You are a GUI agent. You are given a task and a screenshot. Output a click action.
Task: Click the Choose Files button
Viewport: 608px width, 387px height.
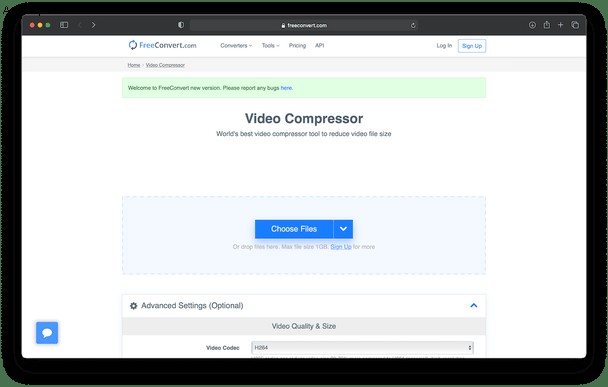[294, 229]
